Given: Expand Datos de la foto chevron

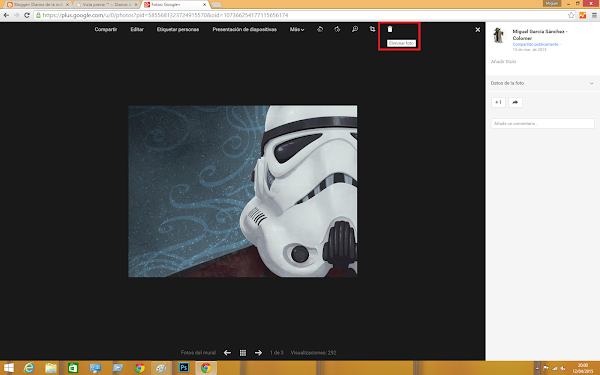Looking at the screenshot, I should 592,83.
